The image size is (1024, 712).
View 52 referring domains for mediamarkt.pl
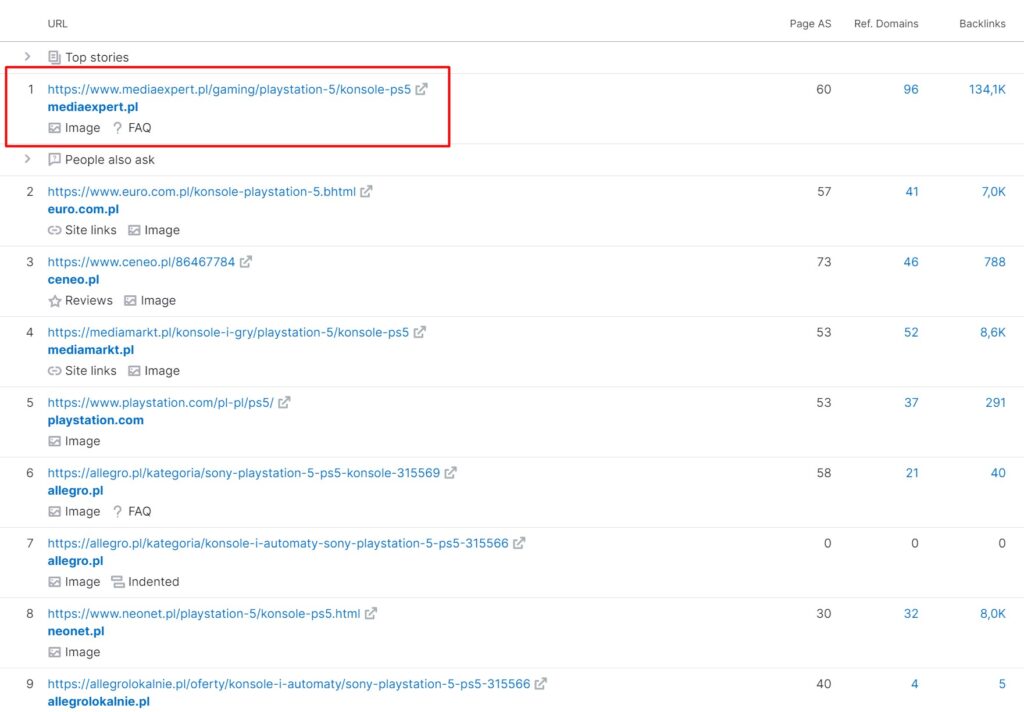click(911, 332)
